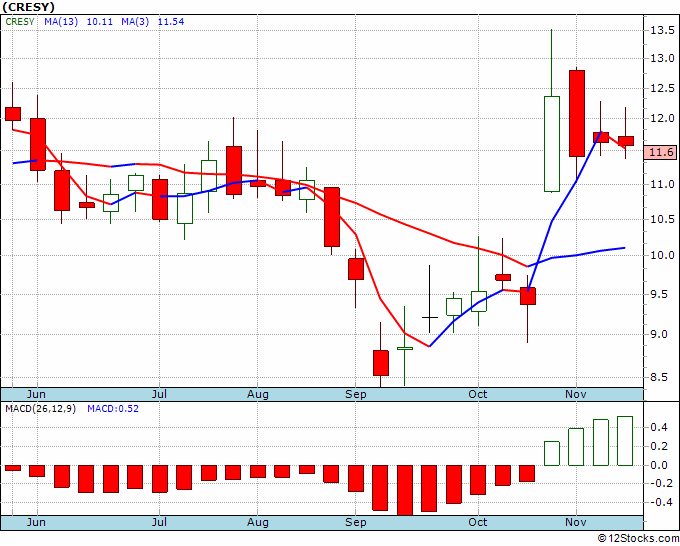
Task: Click the MACD(26,12,9) indicator label
Action: pyautogui.click(x=40, y=409)
